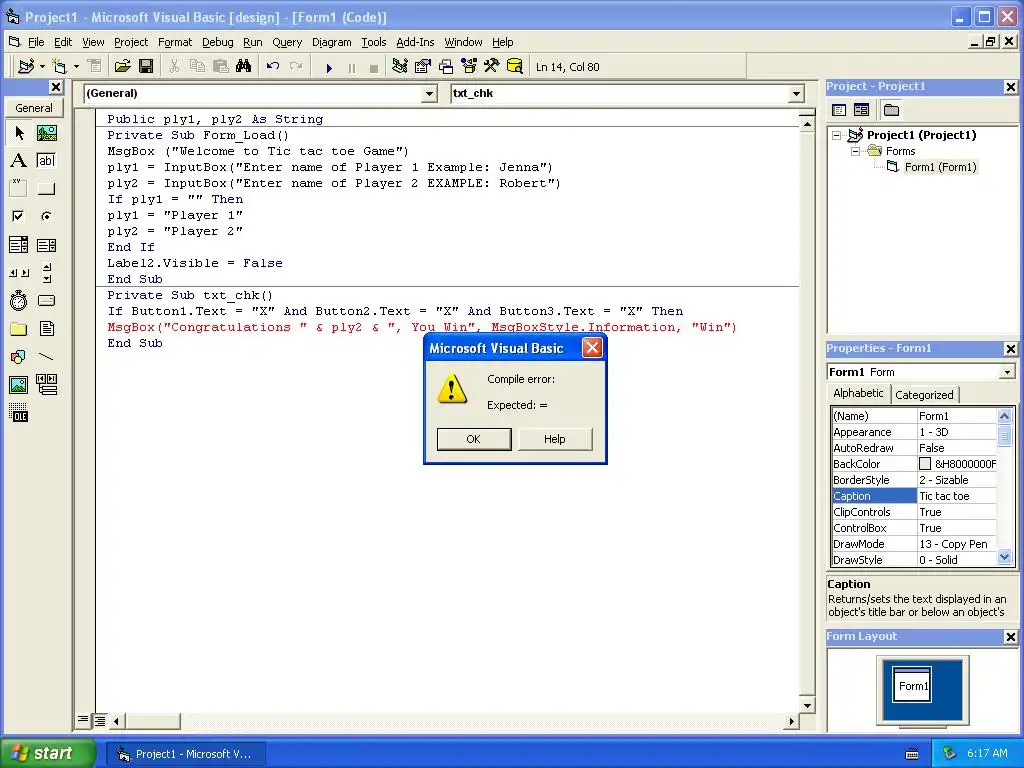Click the Form Layout Window toolbar icon

[x=446, y=67]
